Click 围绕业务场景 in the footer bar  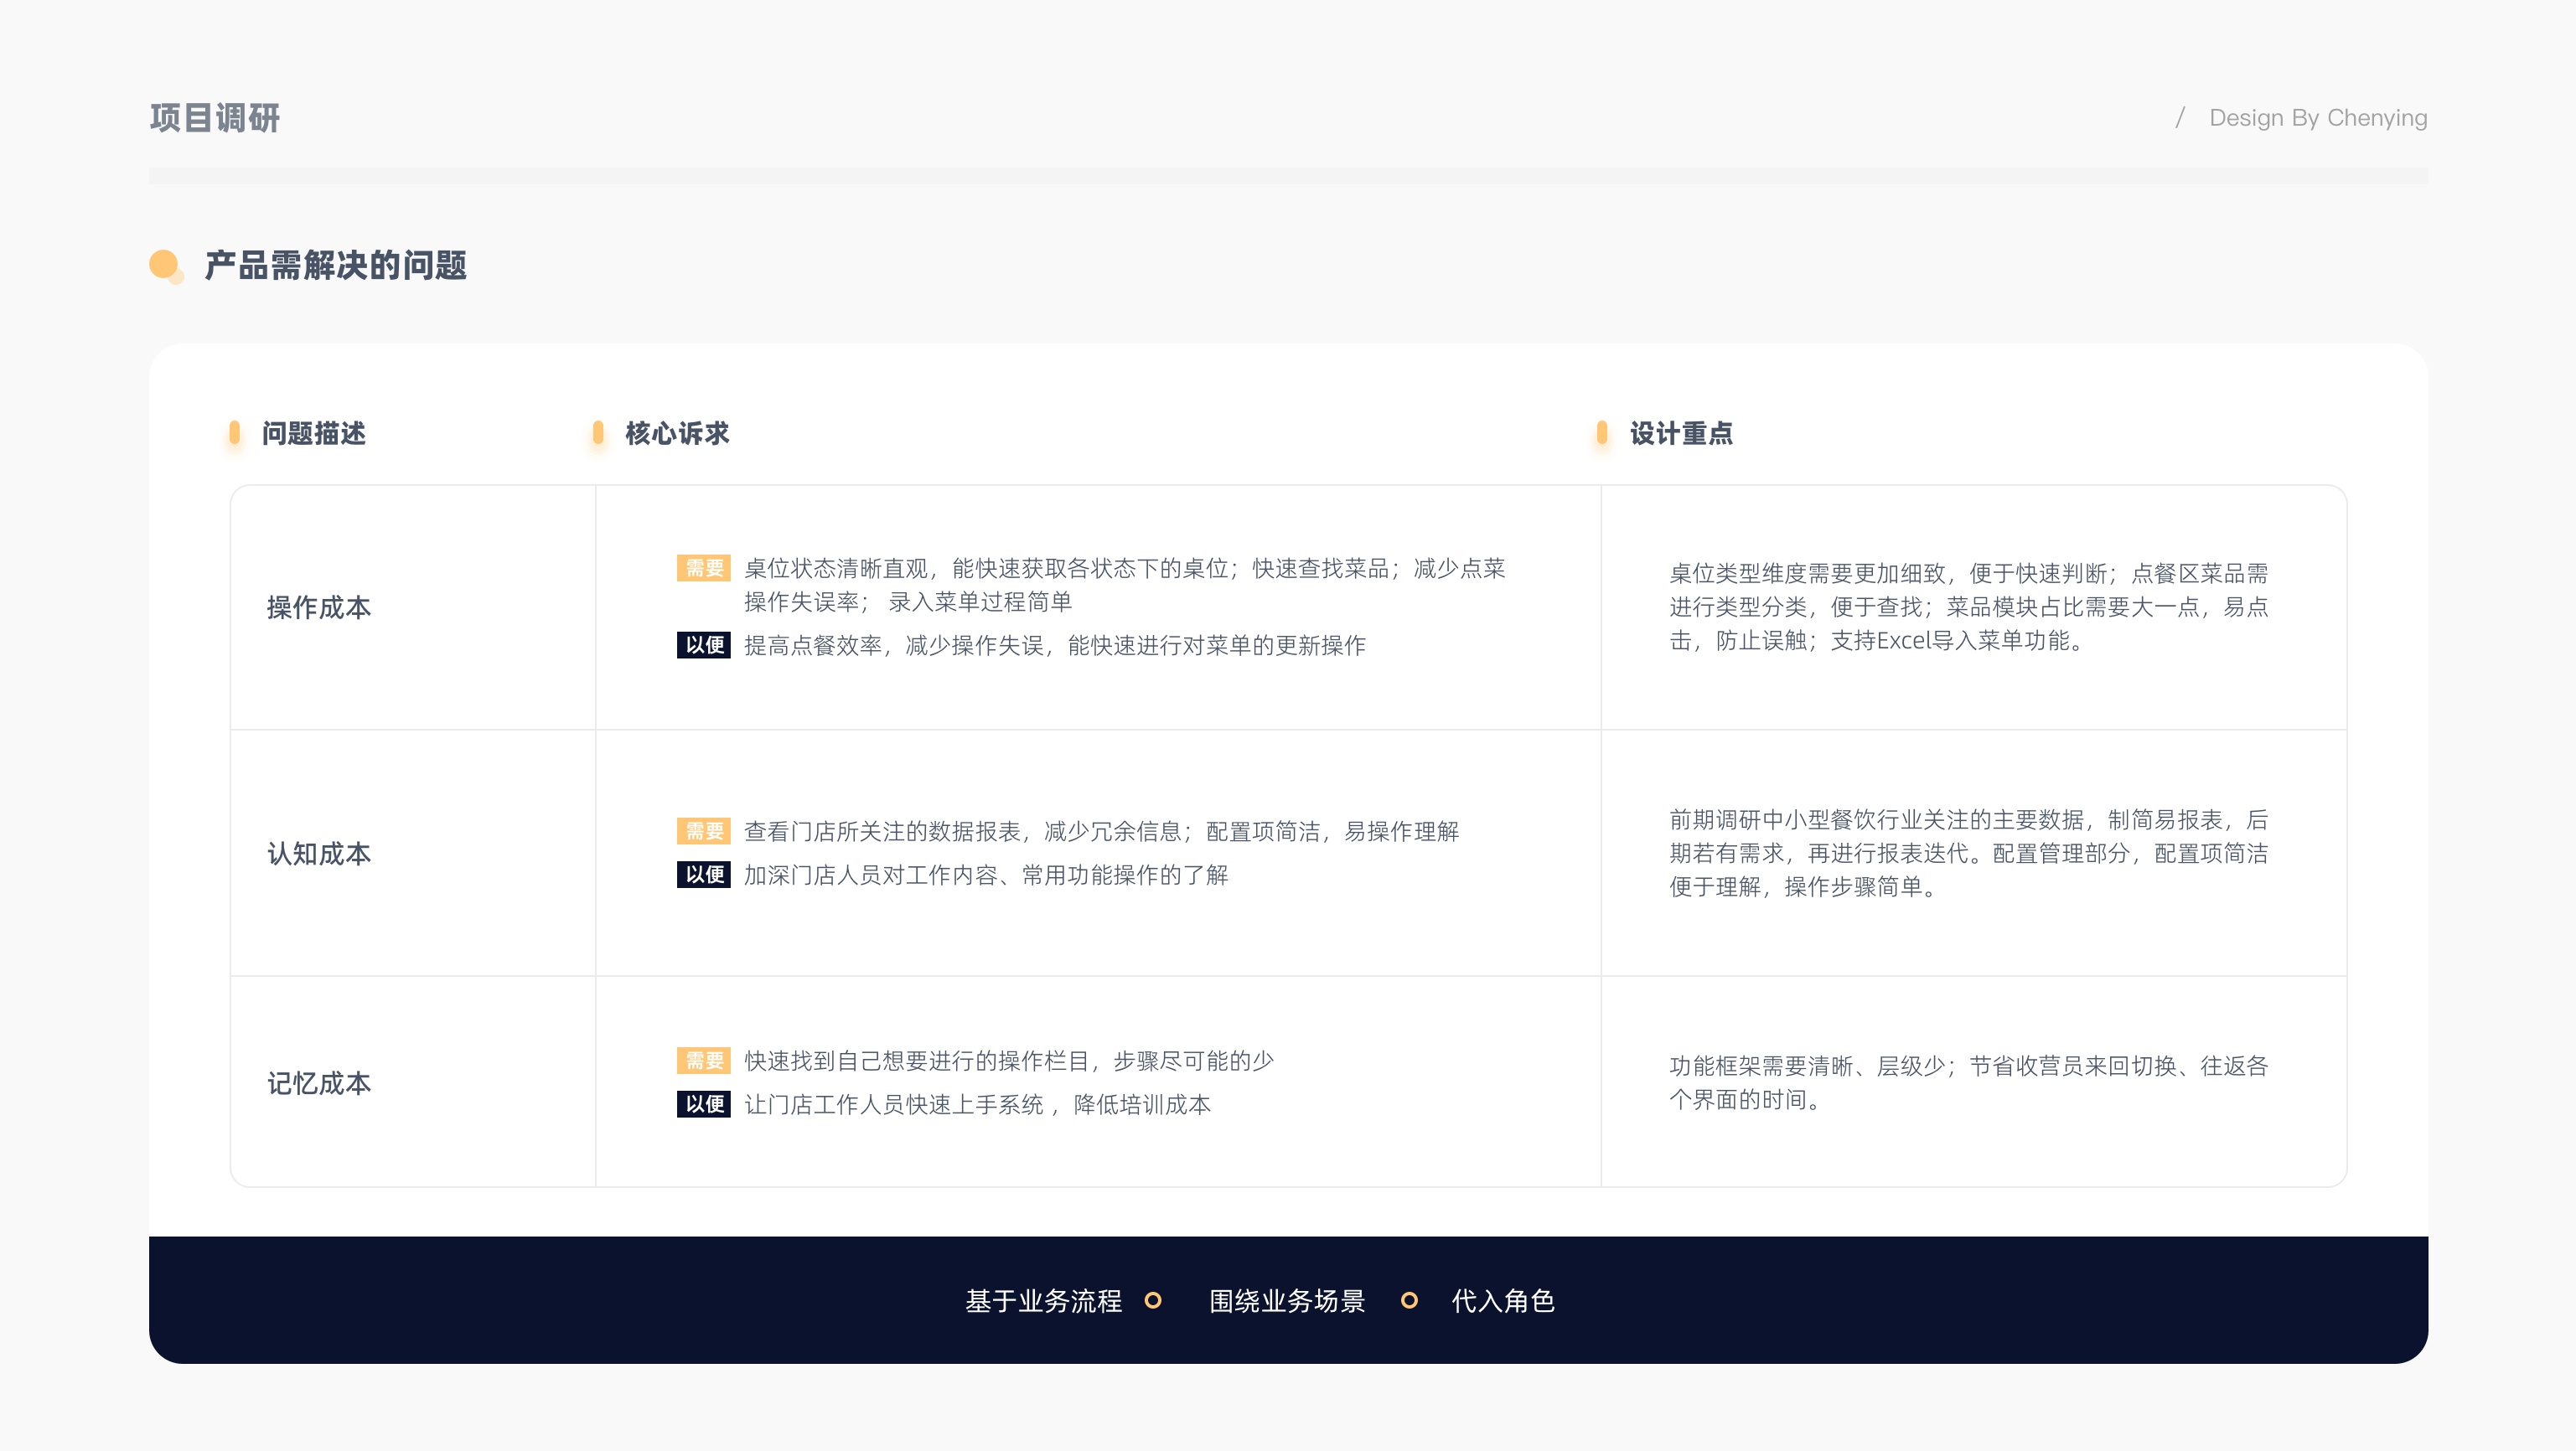1287,1301
